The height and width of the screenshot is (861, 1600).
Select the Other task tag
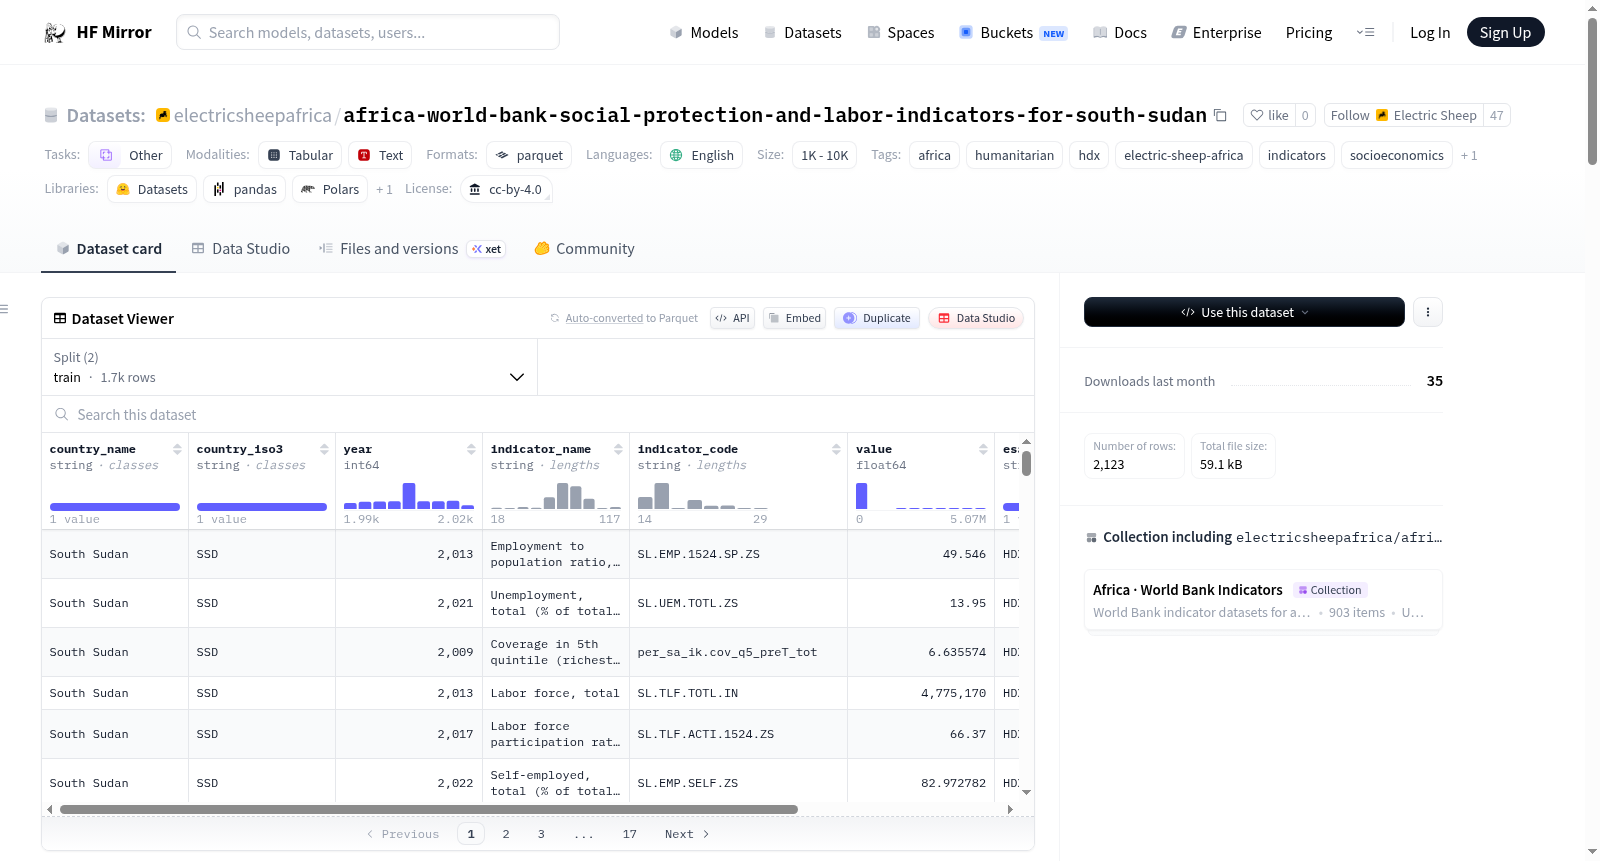pyautogui.click(x=130, y=155)
